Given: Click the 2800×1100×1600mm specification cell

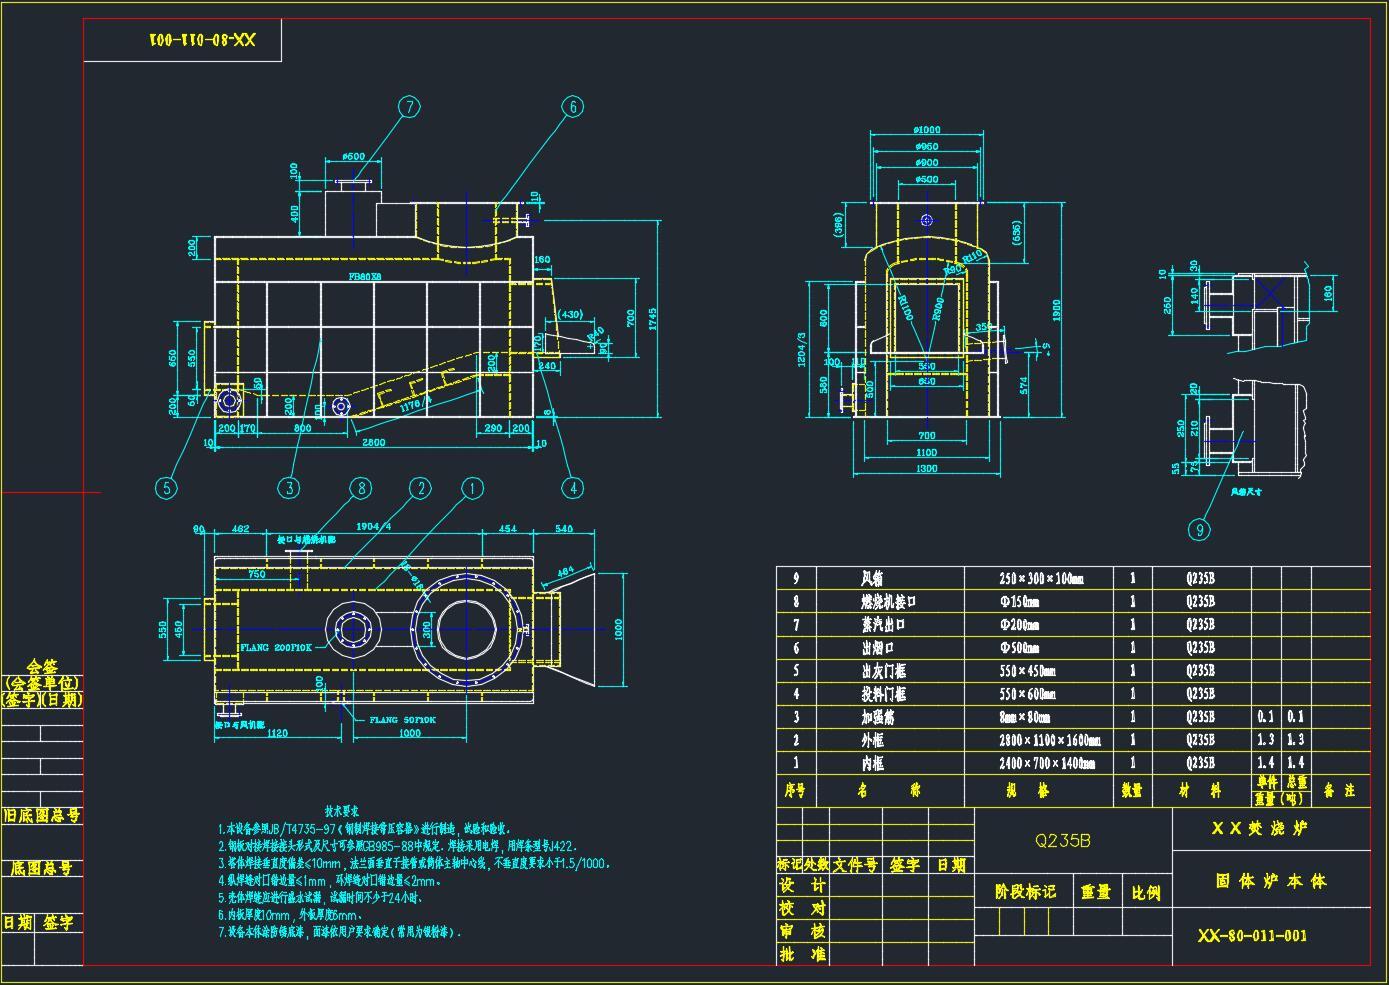Looking at the screenshot, I should click(1049, 740).
